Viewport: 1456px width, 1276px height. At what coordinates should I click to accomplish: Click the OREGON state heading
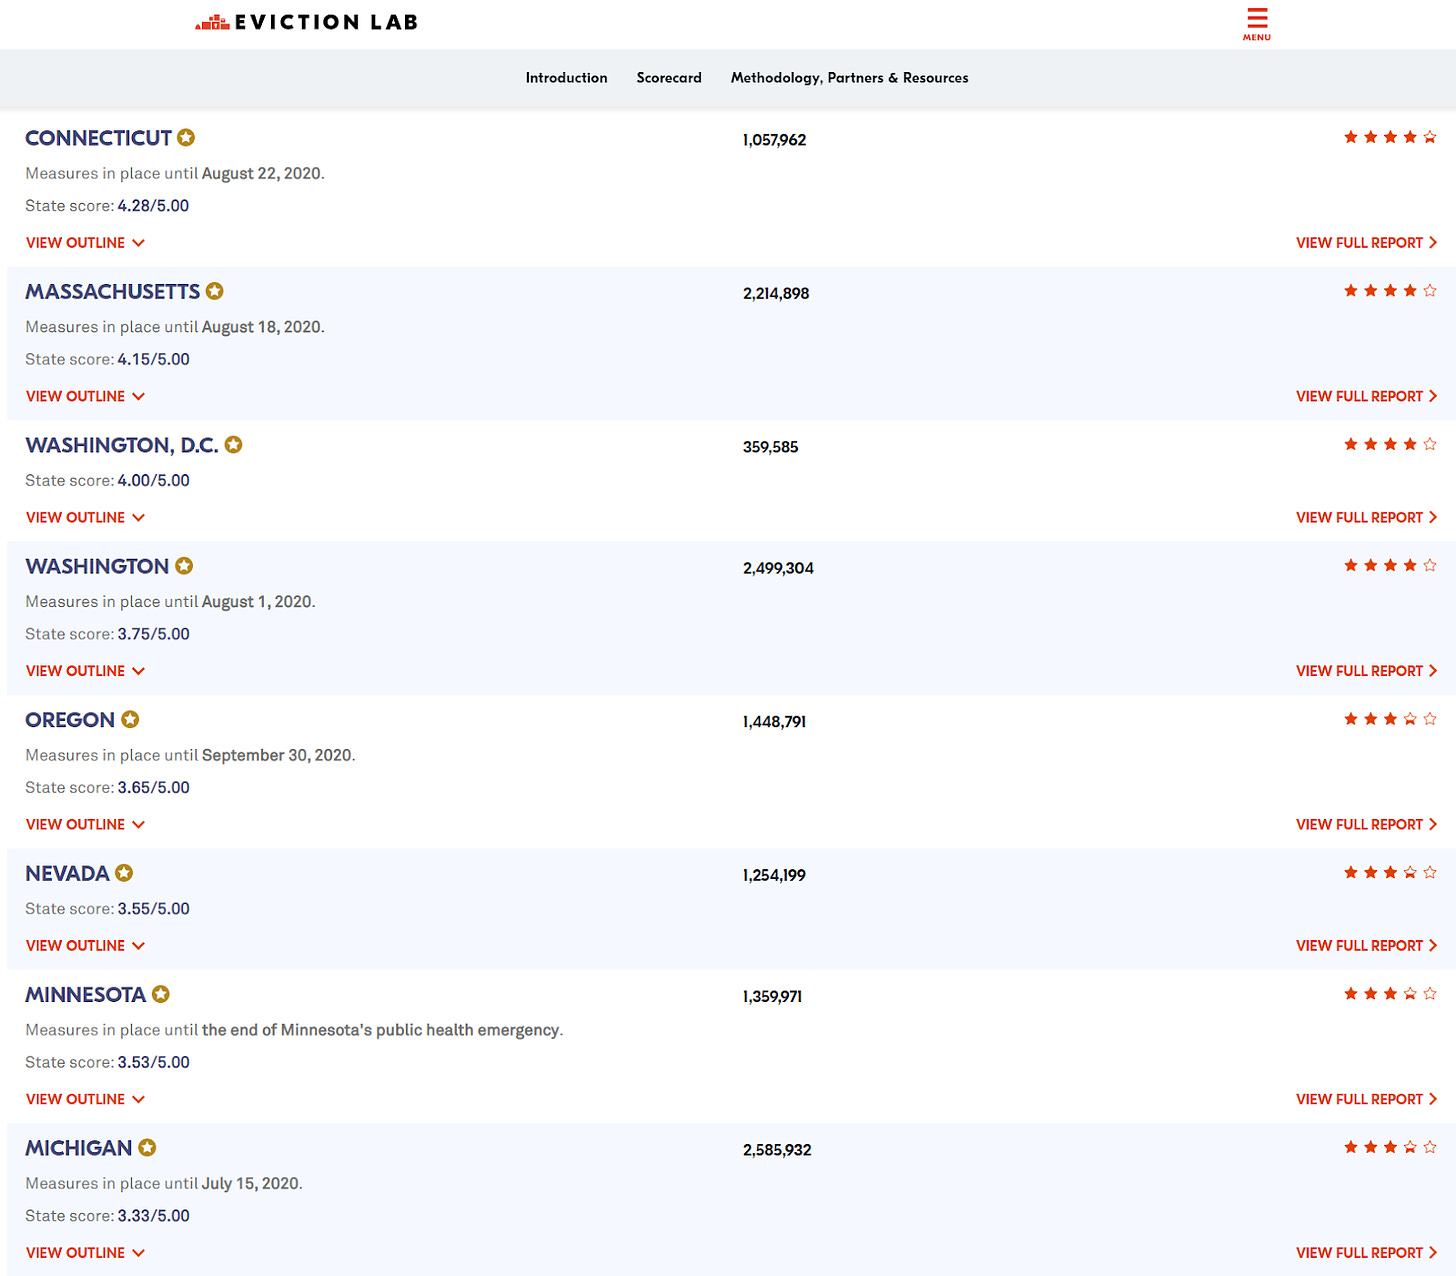70,720
